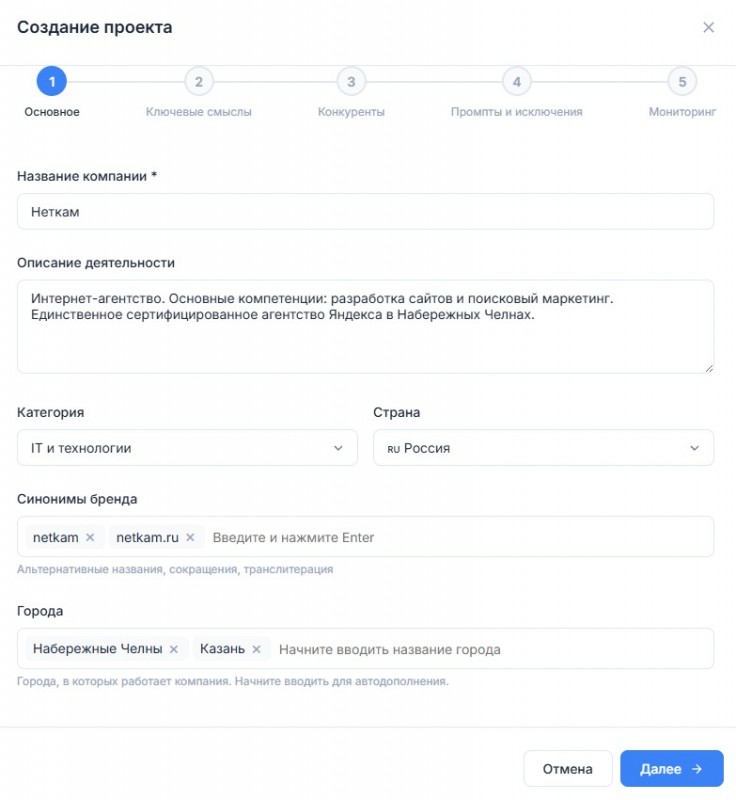736x800 pixels.
Task: Switch to Ключевые смыслы step label
Action: pos(199,112)
